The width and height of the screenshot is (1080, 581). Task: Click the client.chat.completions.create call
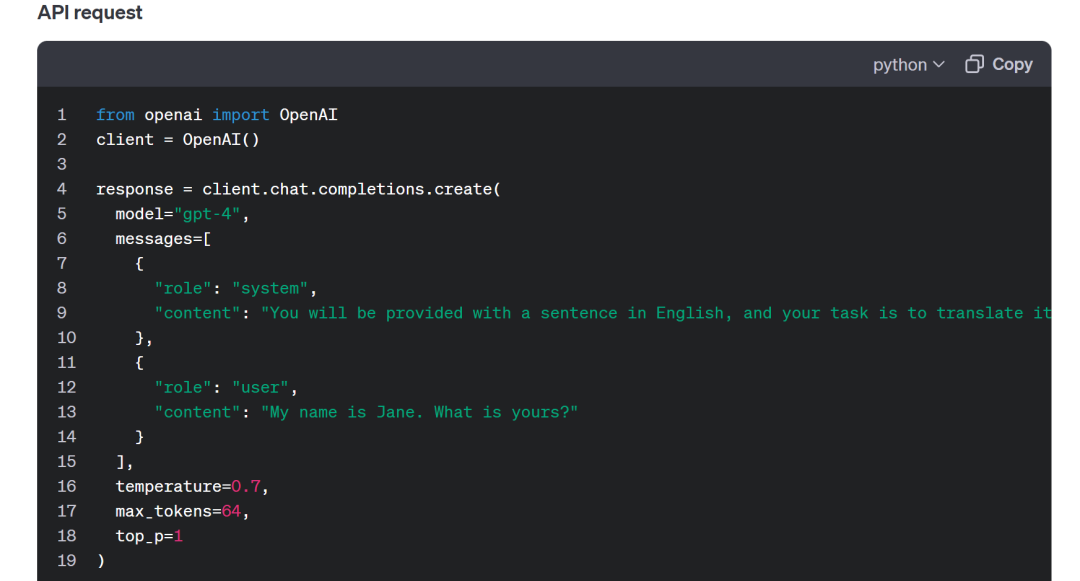350,189
